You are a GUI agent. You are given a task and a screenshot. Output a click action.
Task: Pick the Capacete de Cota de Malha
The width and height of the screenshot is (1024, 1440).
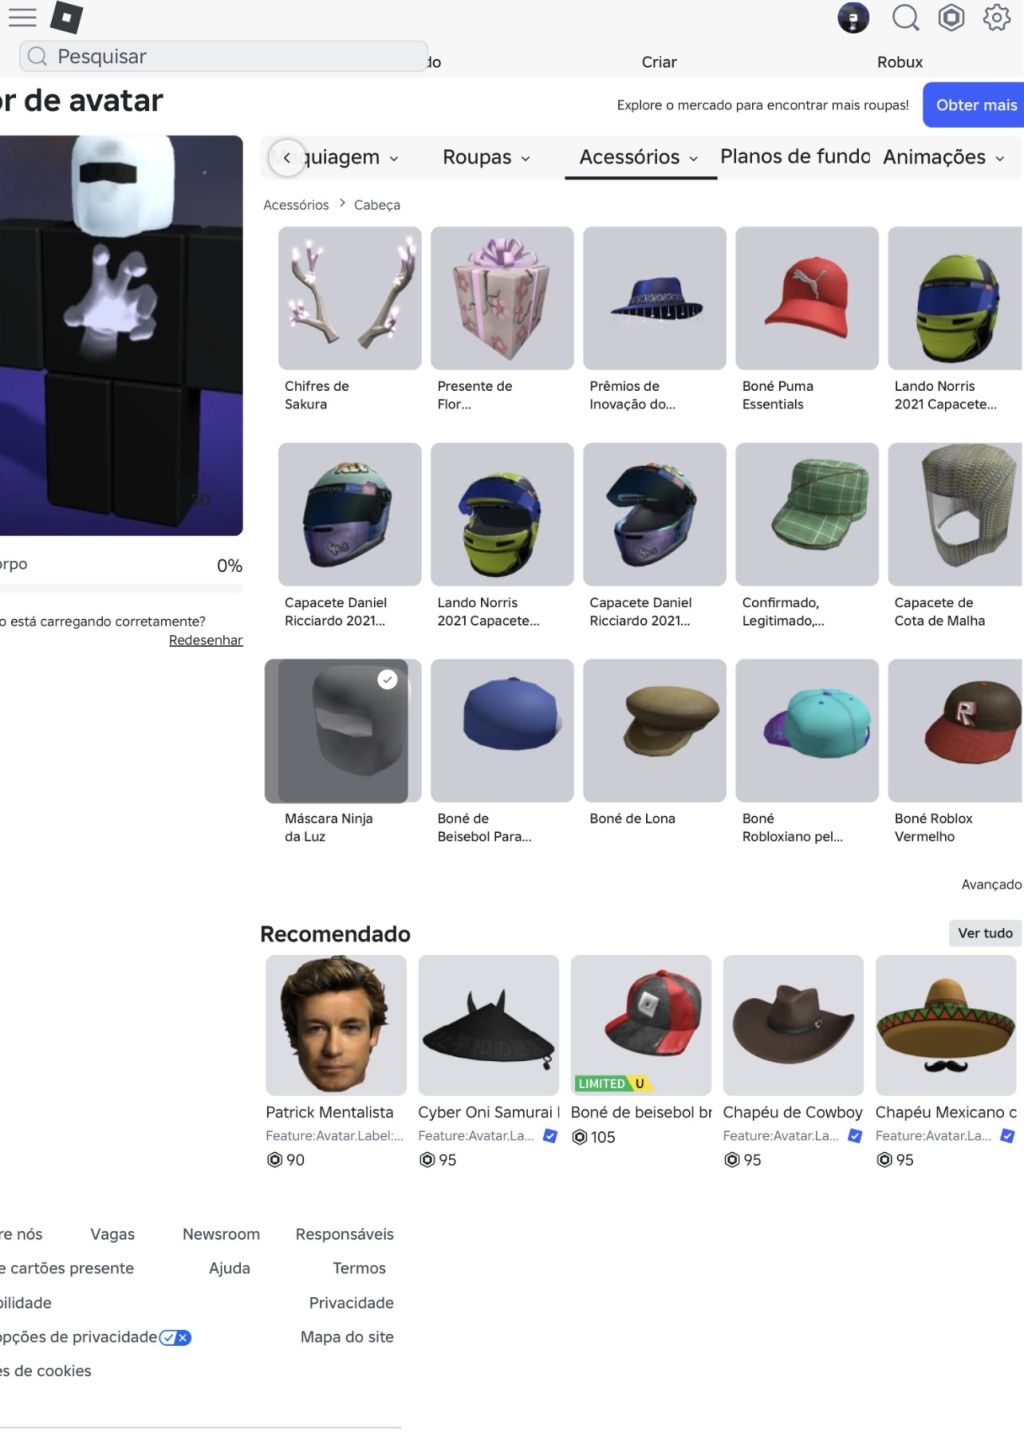click(x=955, y=514)
